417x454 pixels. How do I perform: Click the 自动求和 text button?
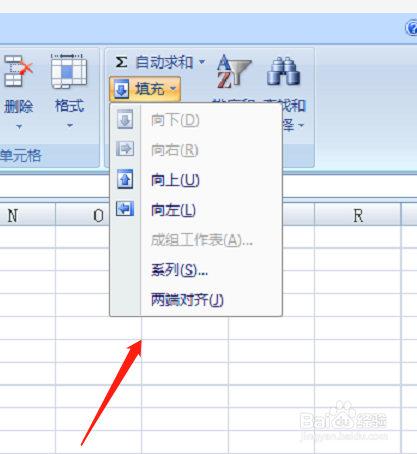coord(164,62)
